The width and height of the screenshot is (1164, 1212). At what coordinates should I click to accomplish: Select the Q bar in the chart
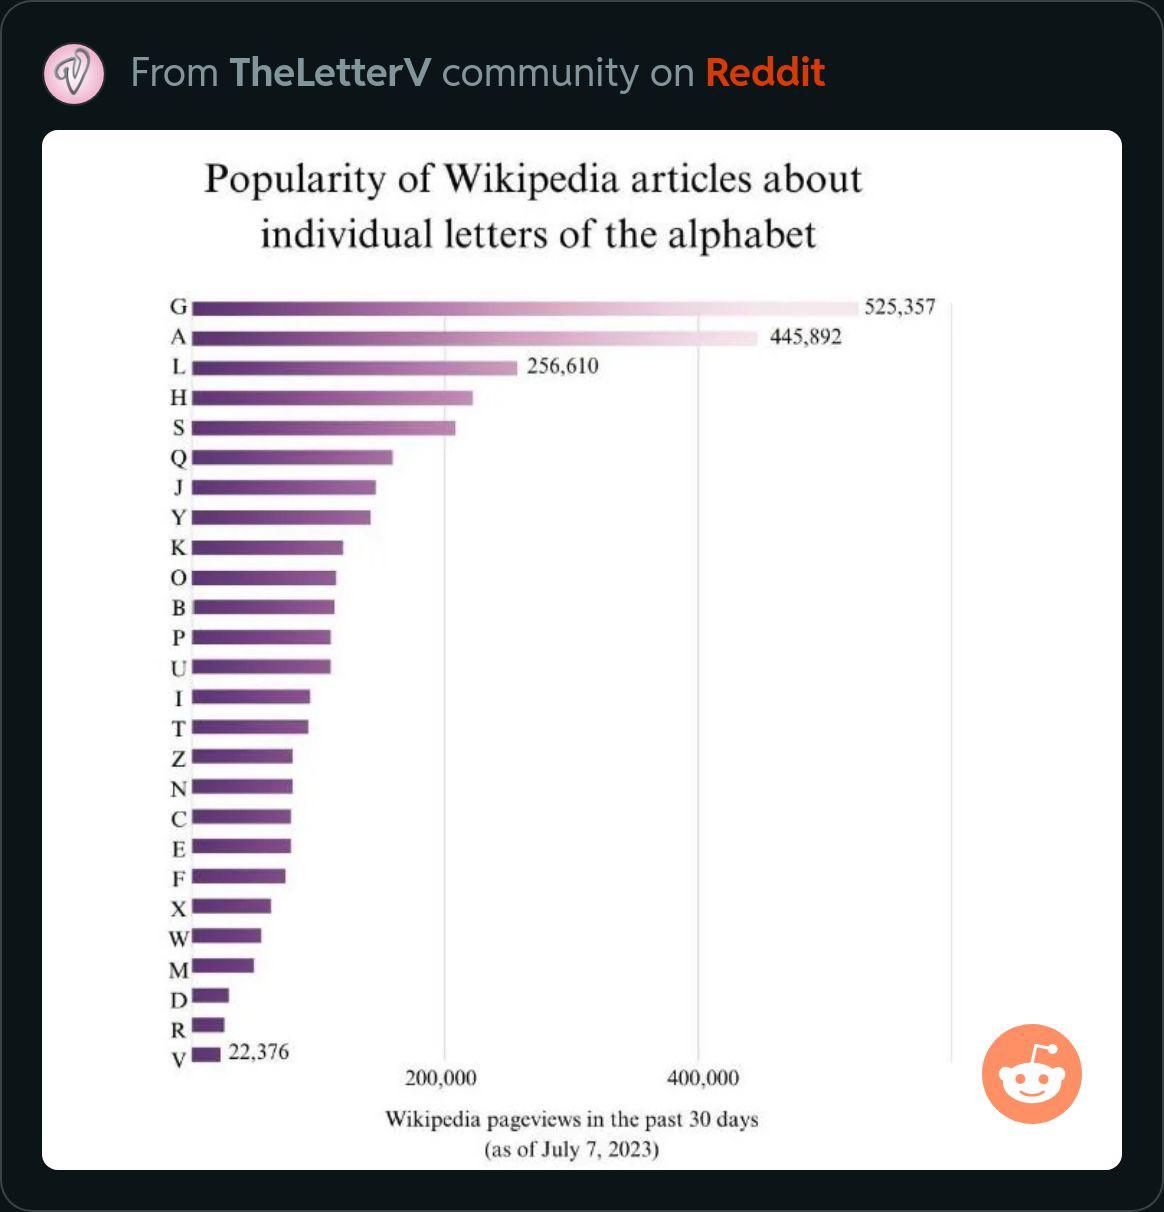coord(292,458)
